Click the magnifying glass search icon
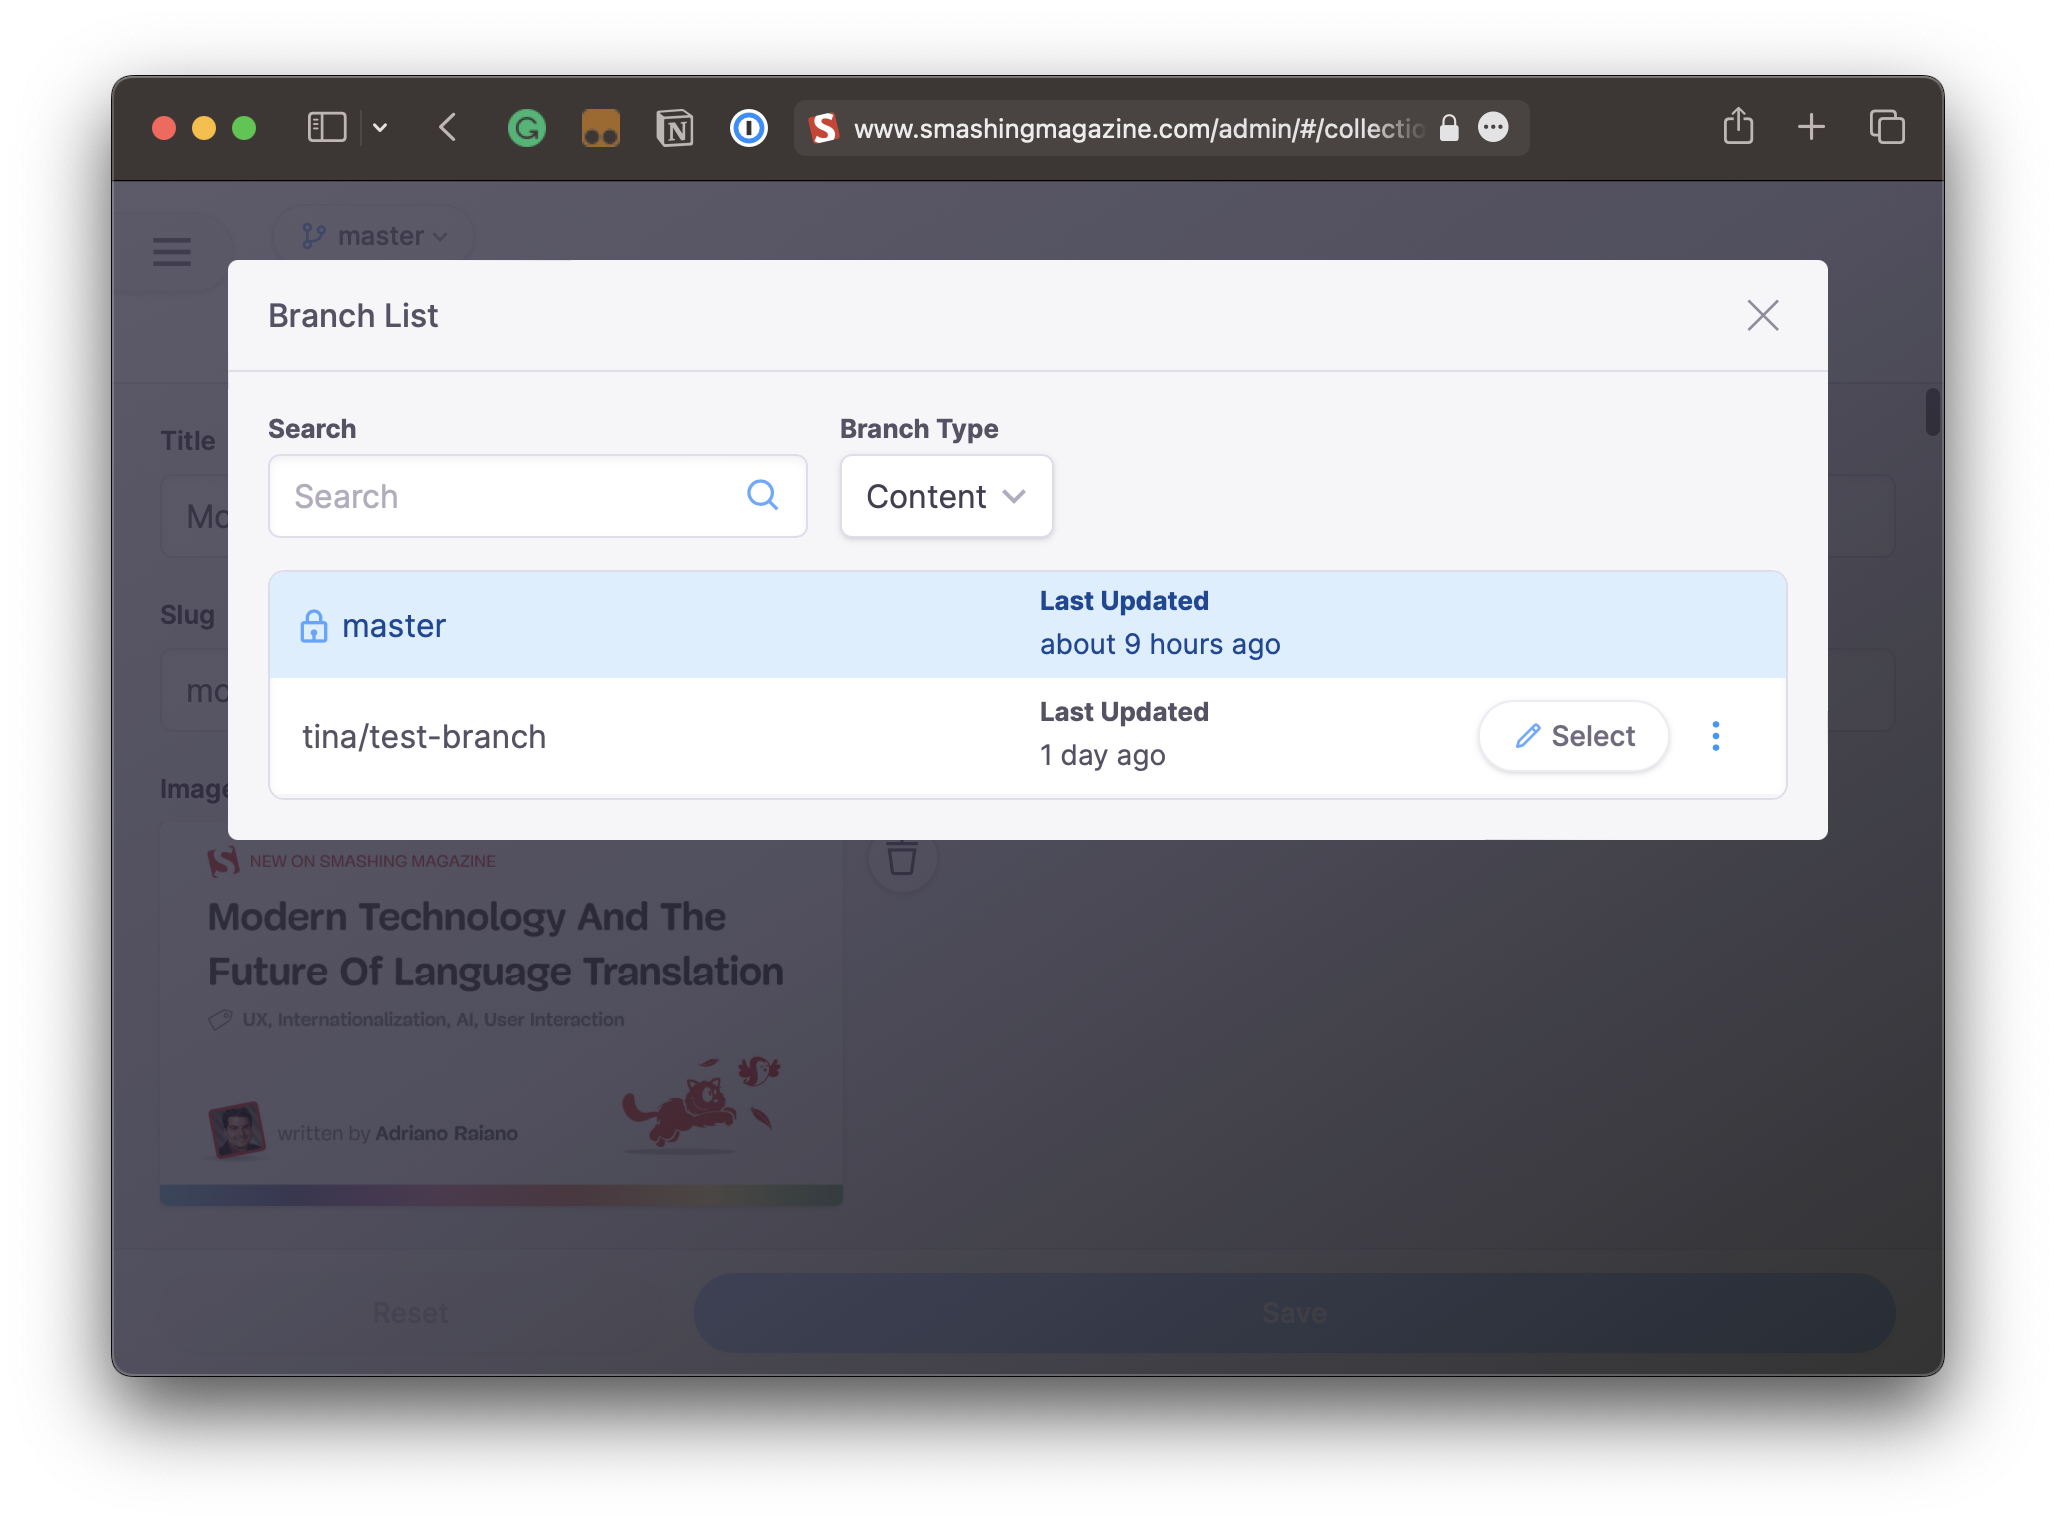The image size is (2056, 1524). click(762, 495)
